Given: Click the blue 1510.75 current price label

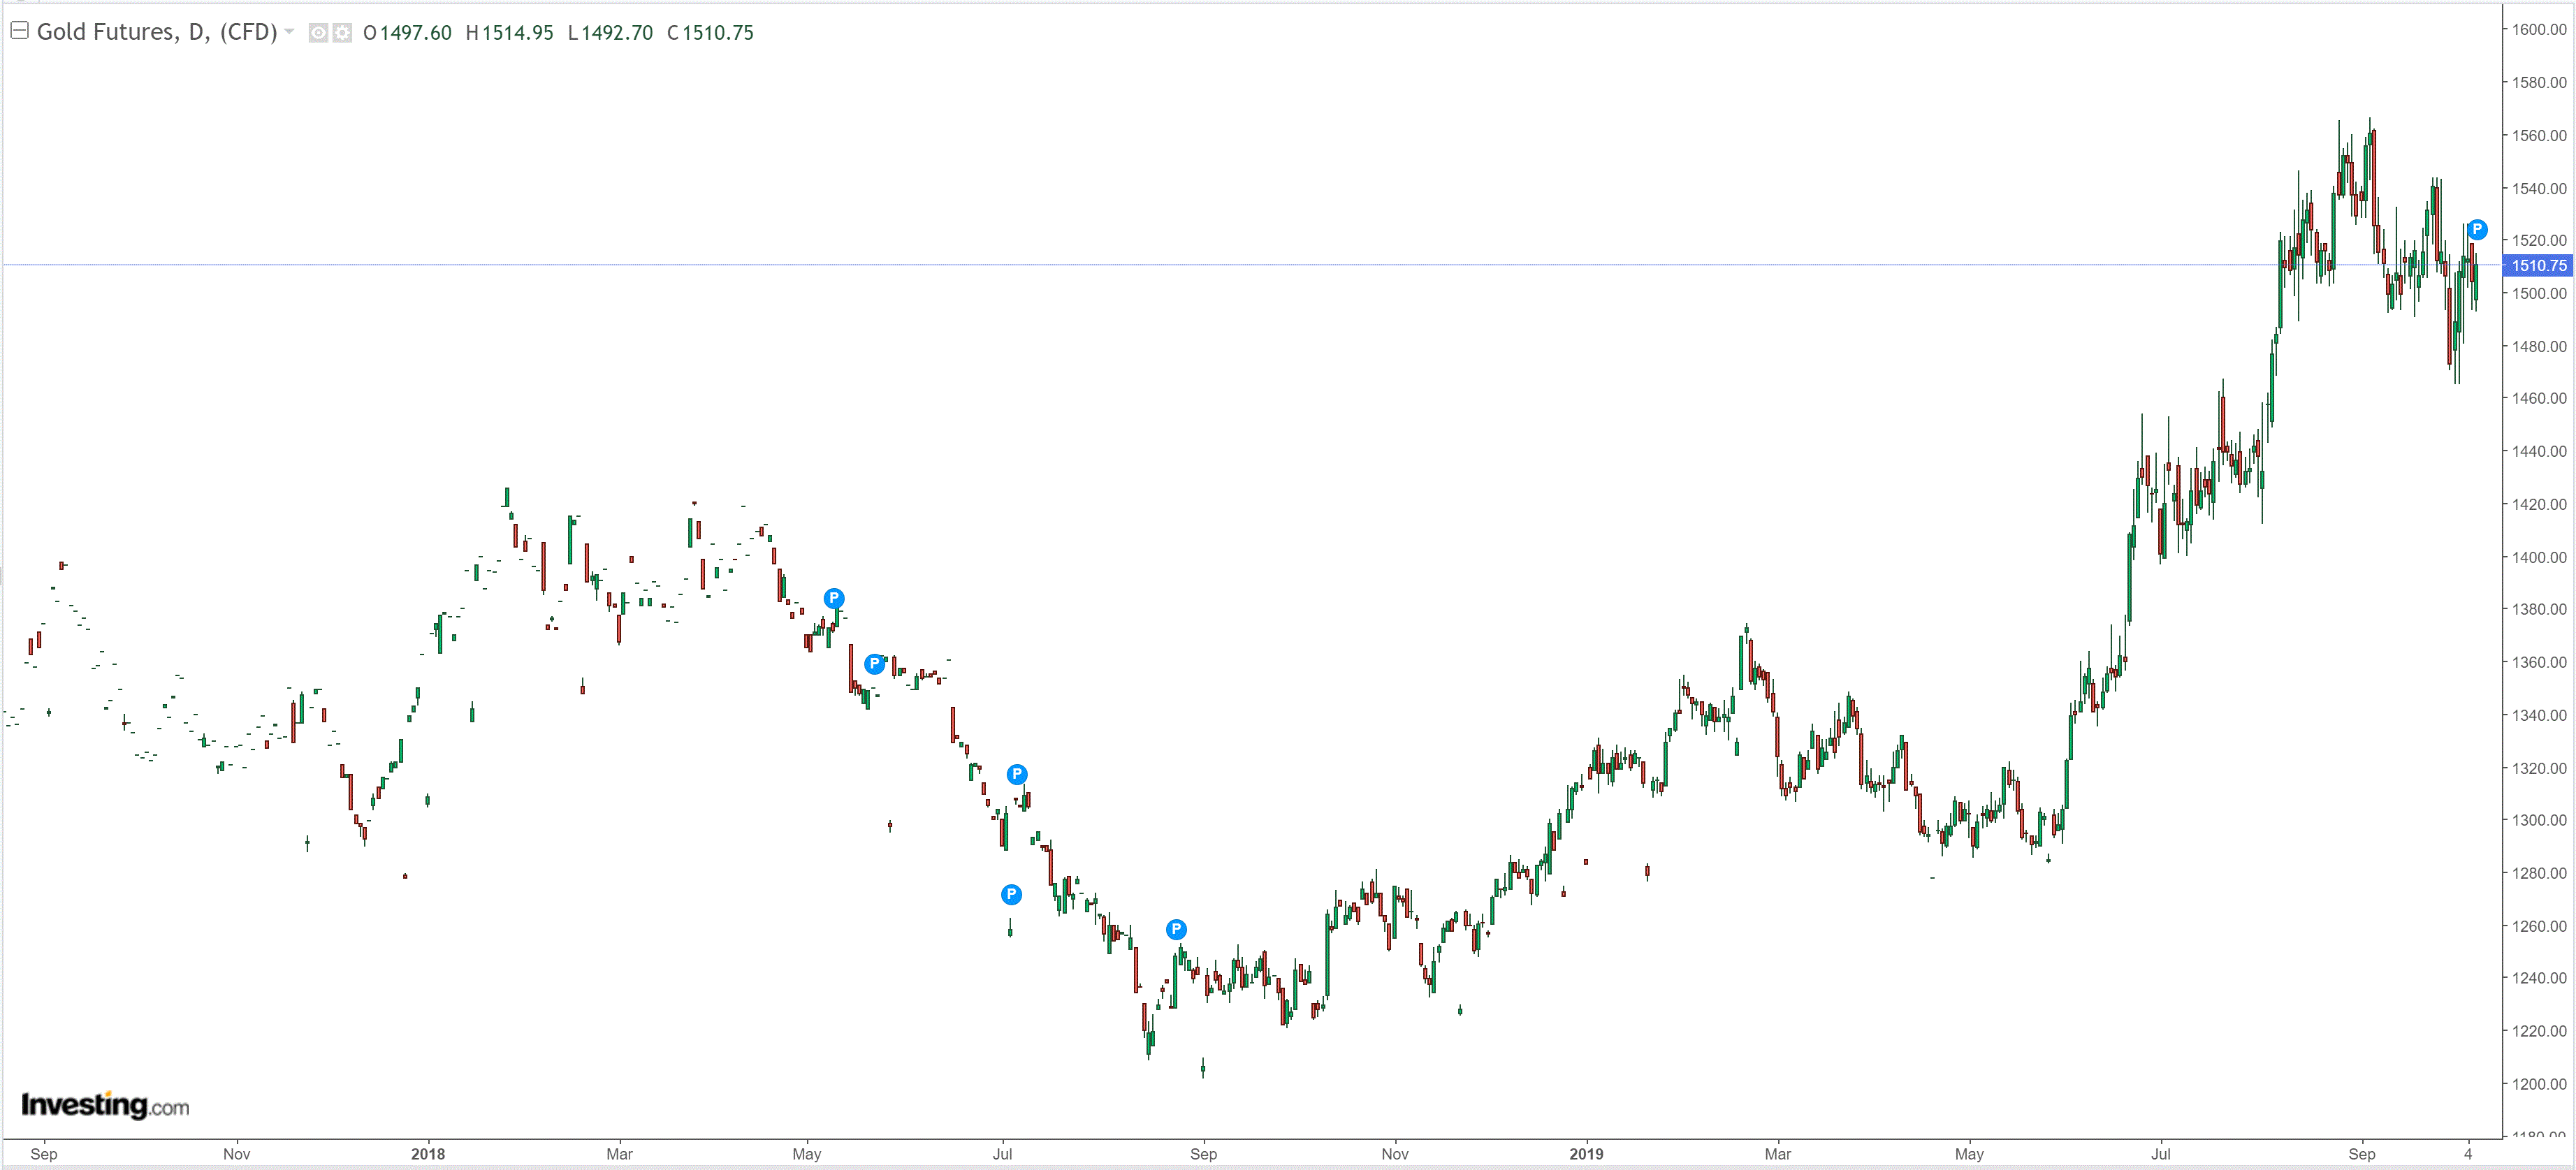Looking at the screenshot, I should (x=2538, y=265).
